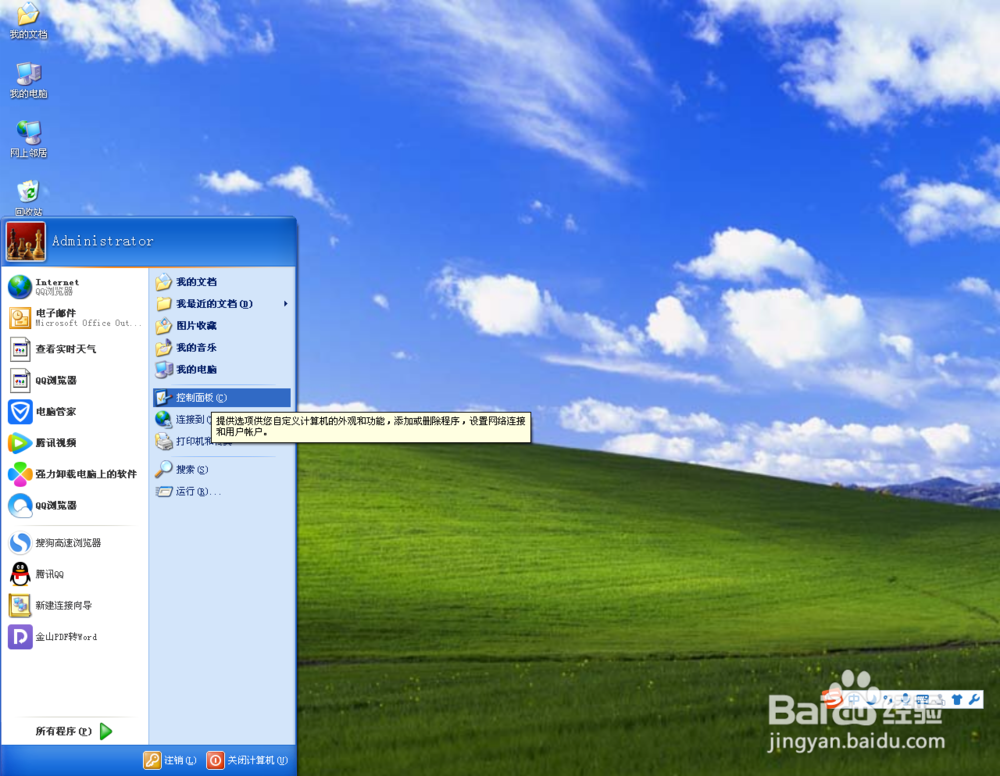
Task: Launch 电脑管家 from Start menu
Action: tap(75, 411)
